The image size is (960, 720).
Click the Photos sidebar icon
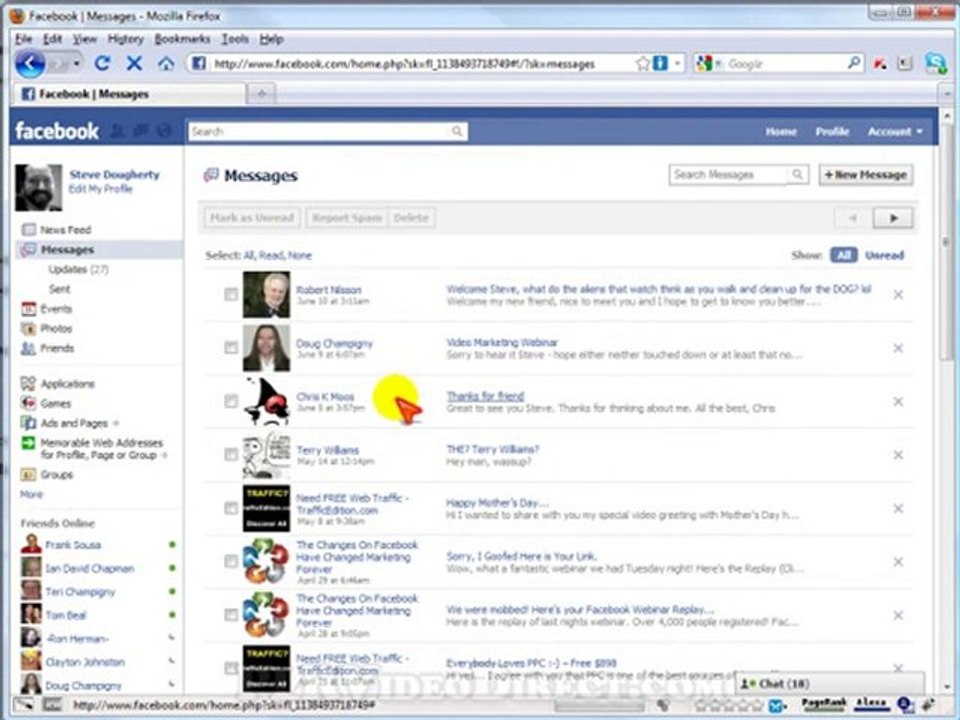tap(28, 329)
